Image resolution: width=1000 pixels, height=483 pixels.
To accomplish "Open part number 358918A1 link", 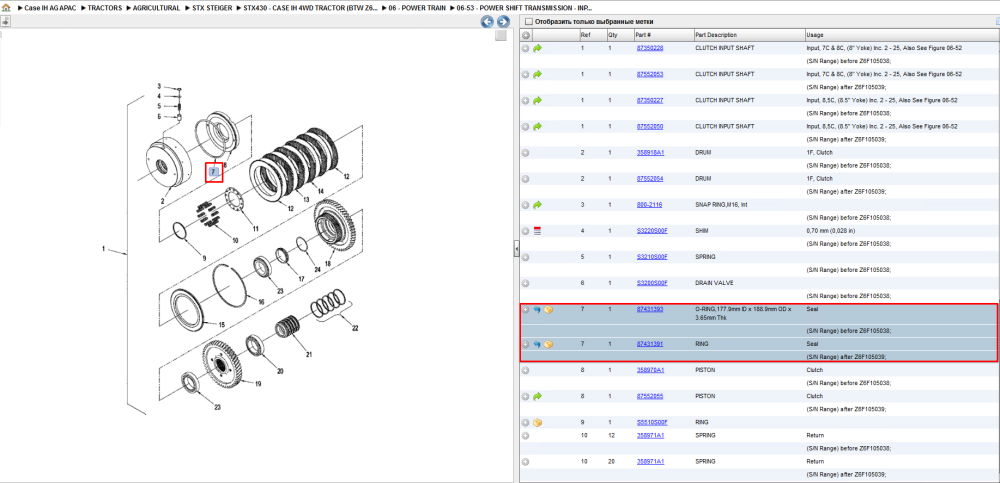I will (x=651, y=153).
